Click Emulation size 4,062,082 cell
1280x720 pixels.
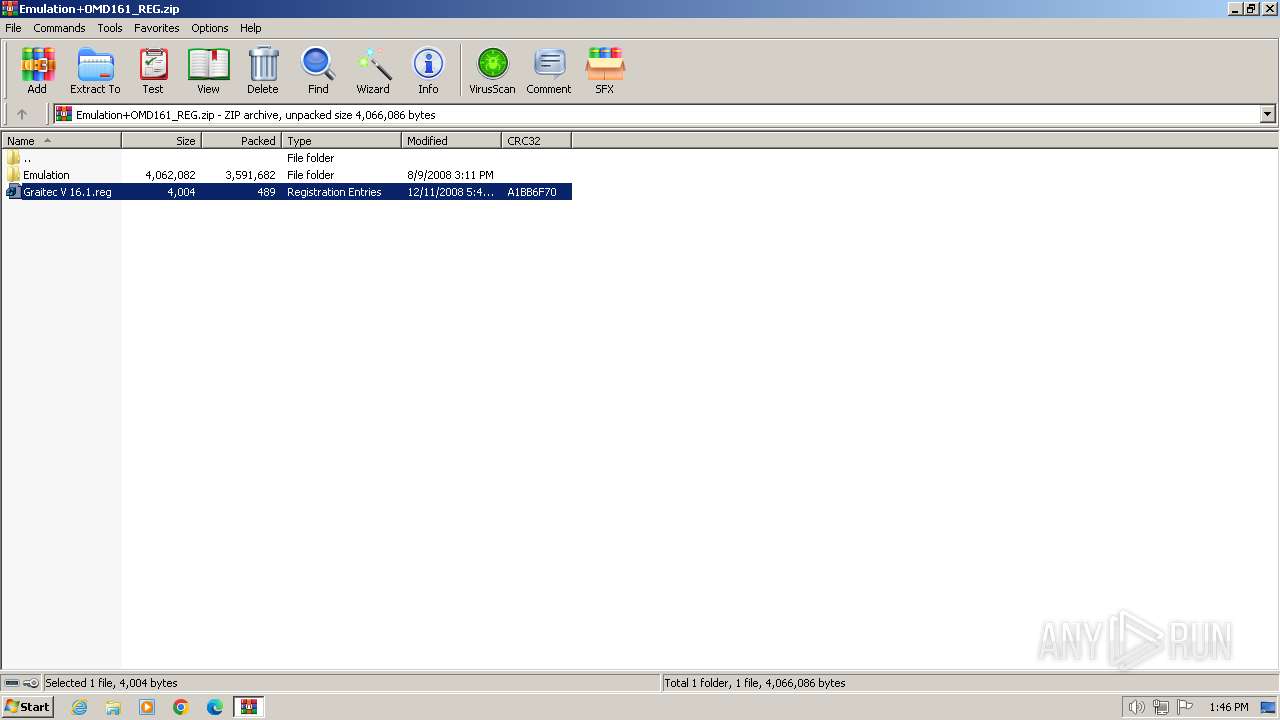coord(170,175)
